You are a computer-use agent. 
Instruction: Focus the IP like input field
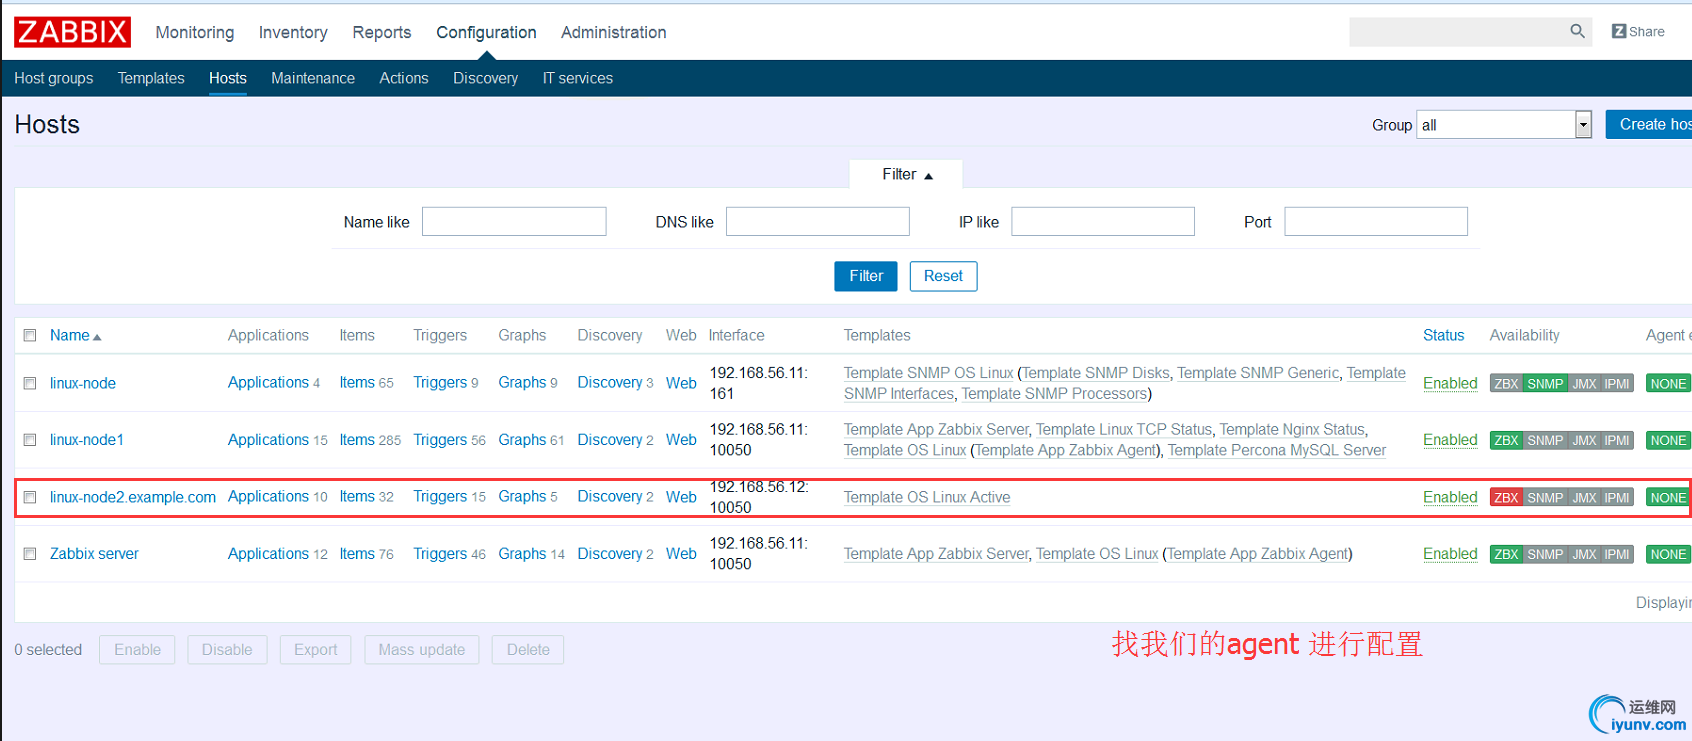point(1103,222)
